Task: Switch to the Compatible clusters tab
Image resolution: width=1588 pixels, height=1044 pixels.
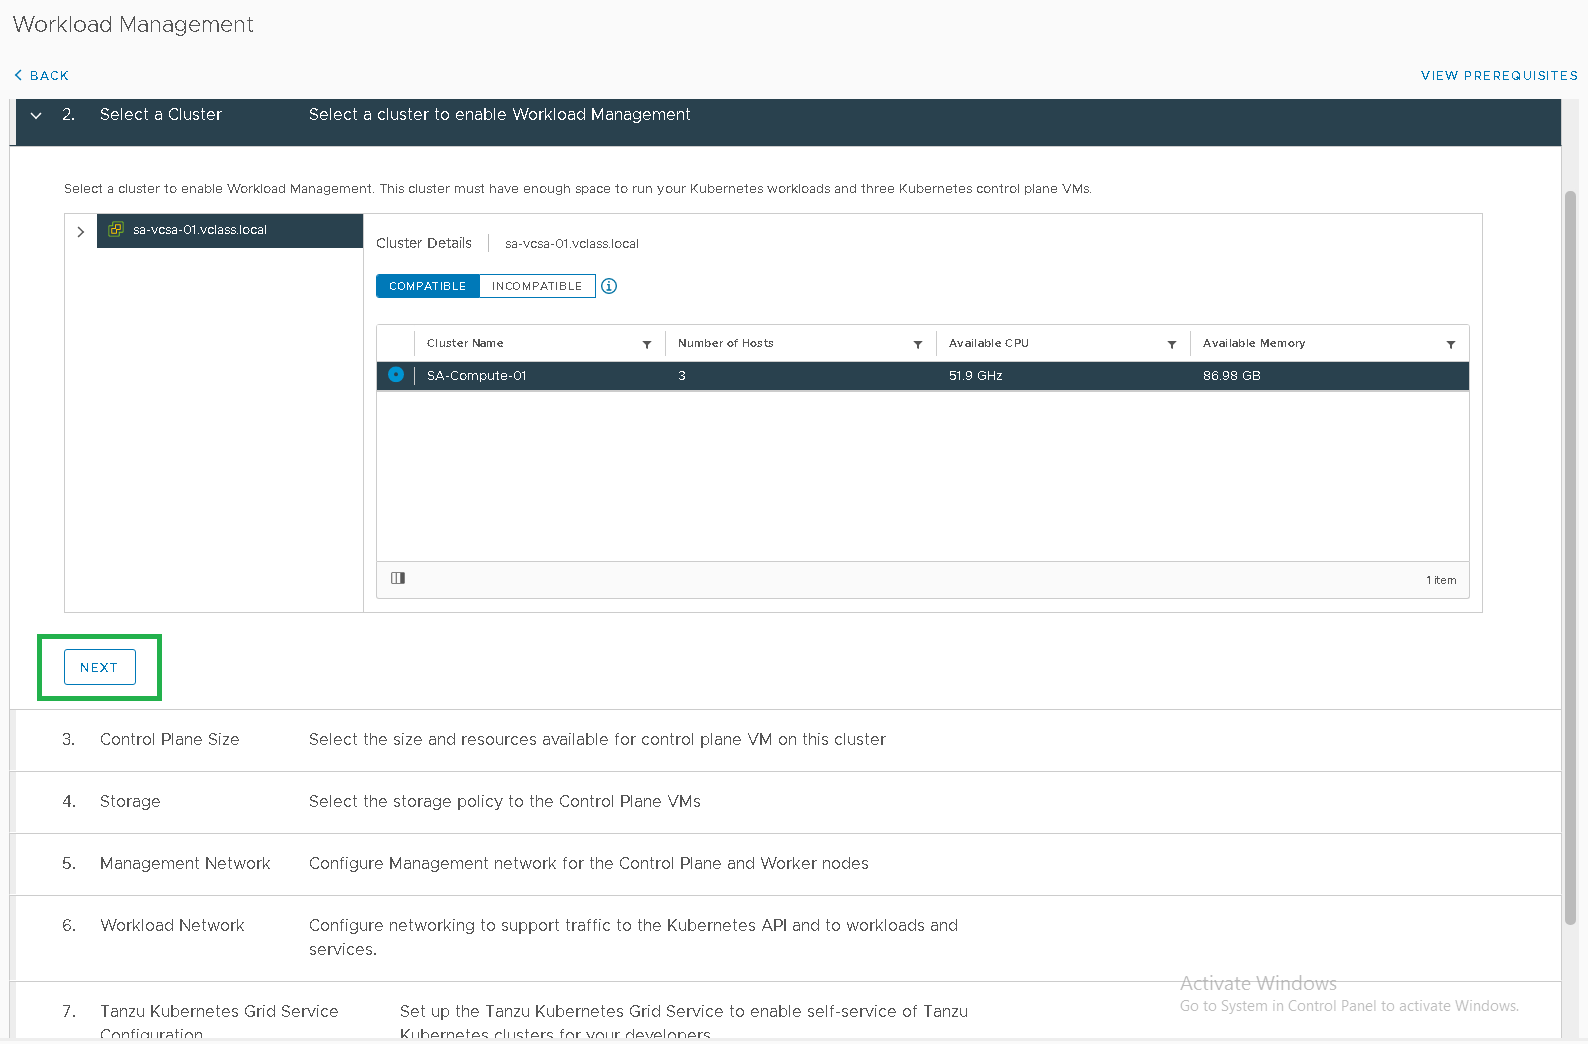Action: (x=427, y=286)
